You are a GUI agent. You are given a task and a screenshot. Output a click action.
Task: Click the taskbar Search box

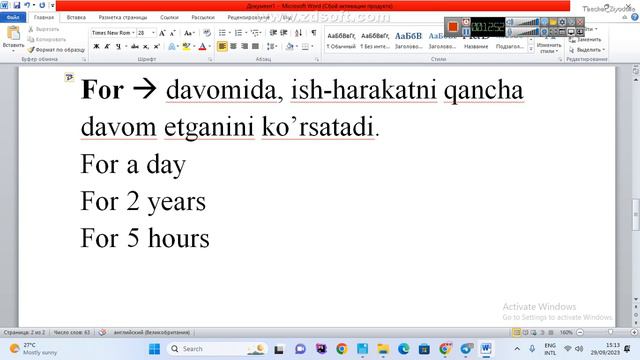pyautogui.click(x=217, y=349)
